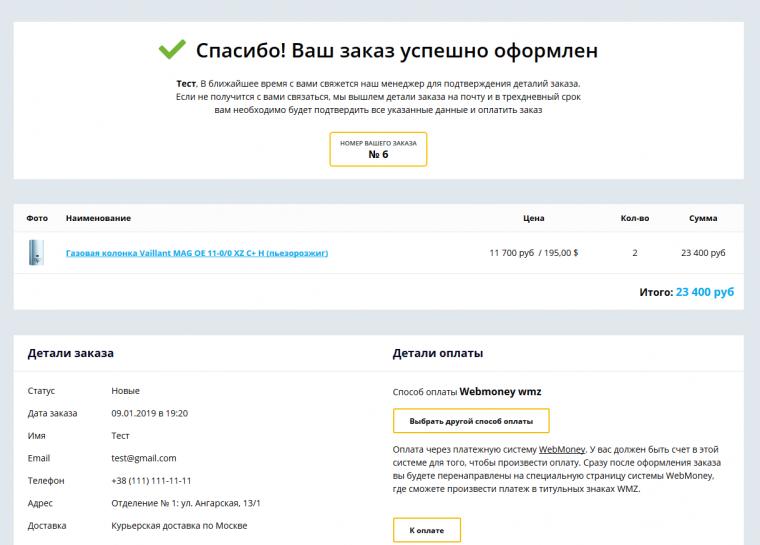Click the order number box № 6
Viewport: 760px width, 545px height.
coord(378,149)
